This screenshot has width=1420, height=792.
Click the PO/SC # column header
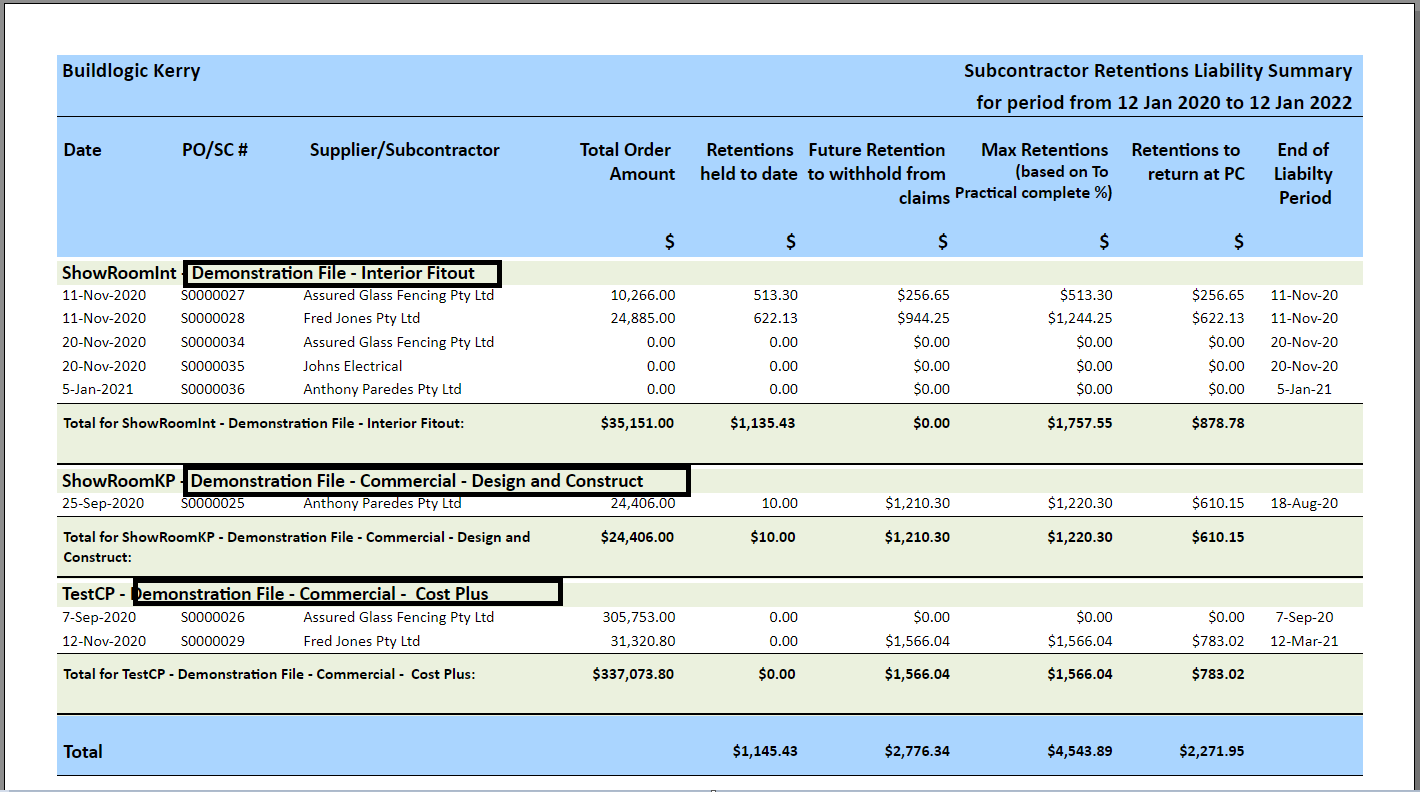(x=215, y=150)
